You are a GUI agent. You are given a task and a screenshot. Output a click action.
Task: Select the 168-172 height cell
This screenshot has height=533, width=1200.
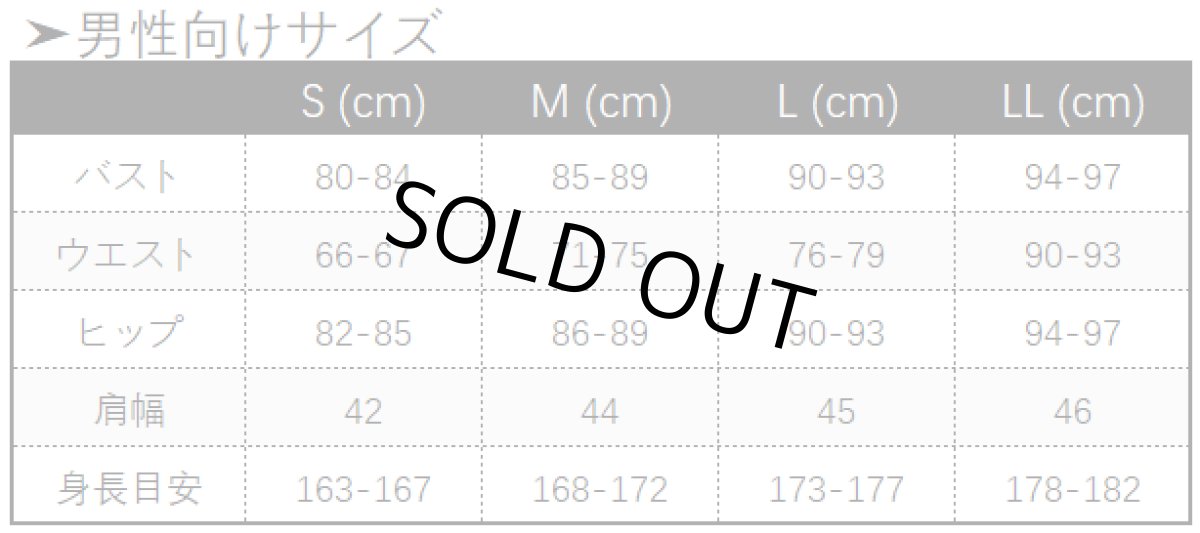600,489
